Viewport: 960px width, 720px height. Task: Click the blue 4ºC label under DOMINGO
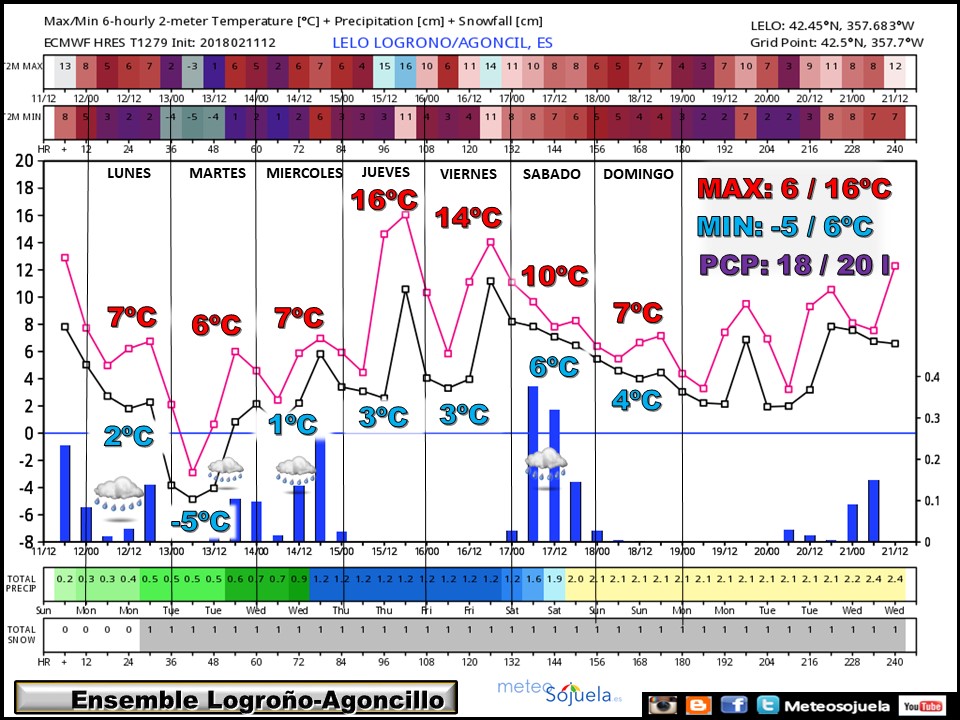[637, 400]
